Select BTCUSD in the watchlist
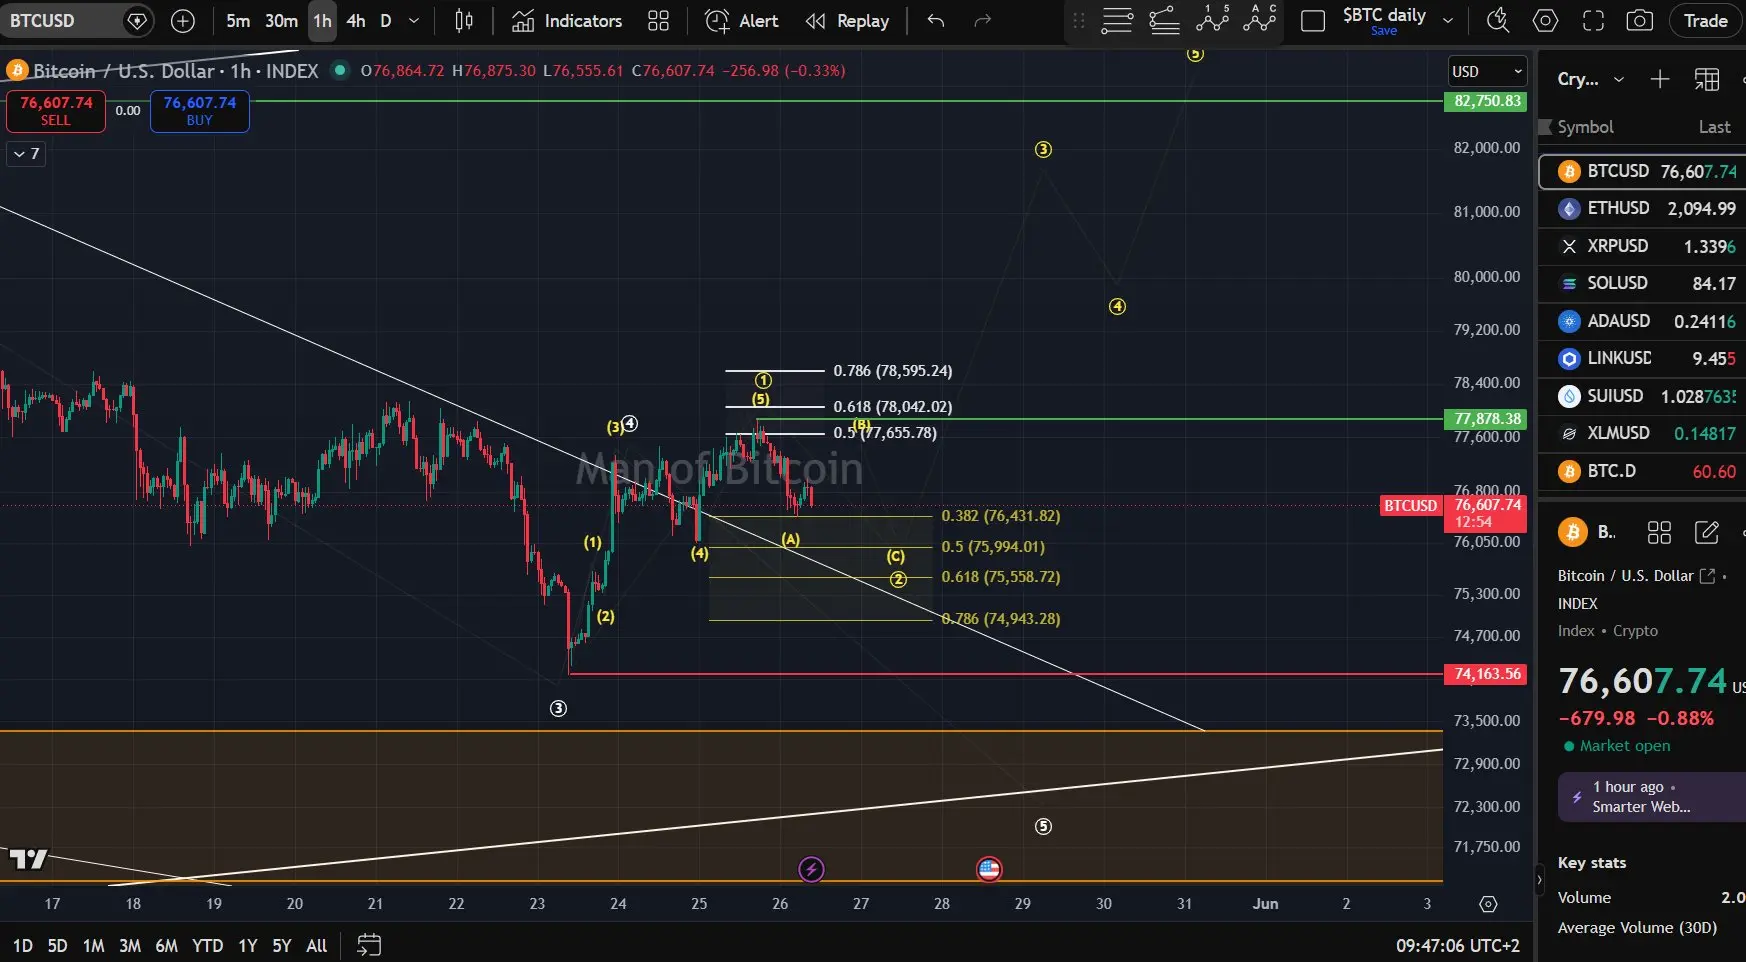The height and width of the screenshot is (962, 1746). point(1642,171)
